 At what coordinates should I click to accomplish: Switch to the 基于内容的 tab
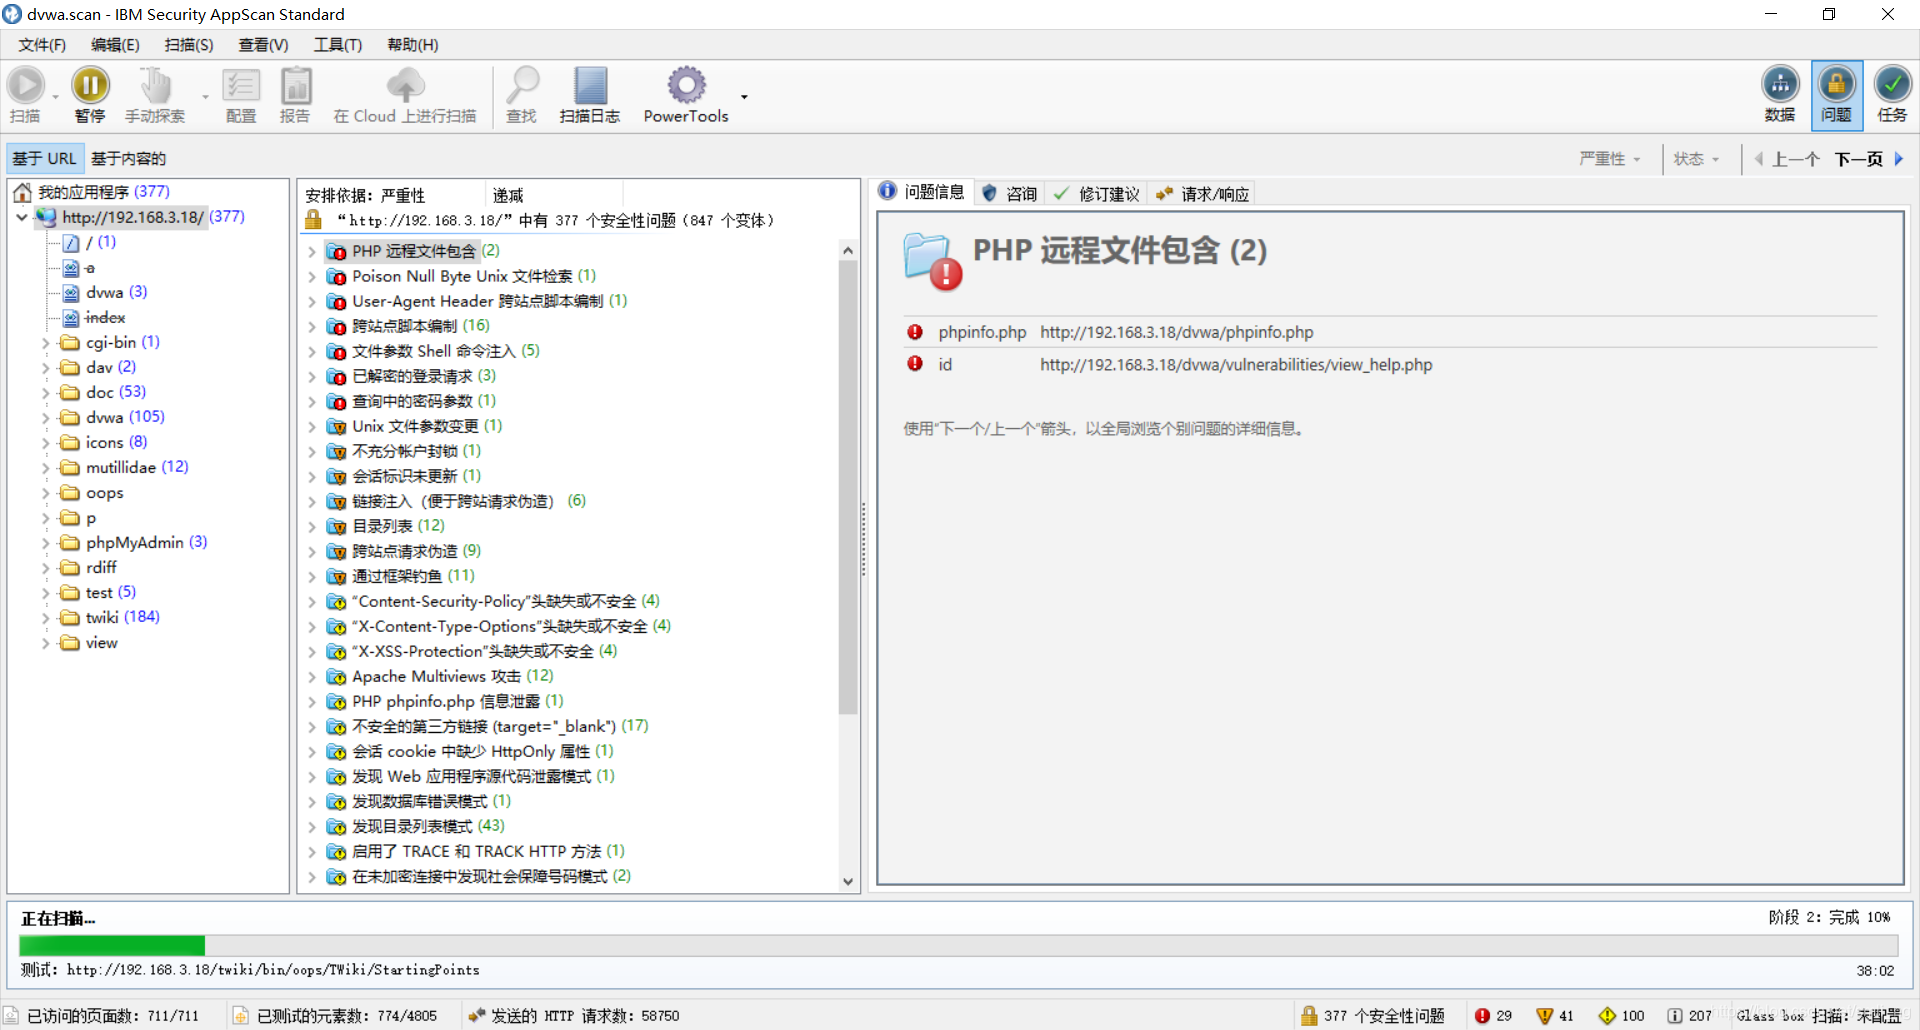pyautogui.click(x=129, y=159)
